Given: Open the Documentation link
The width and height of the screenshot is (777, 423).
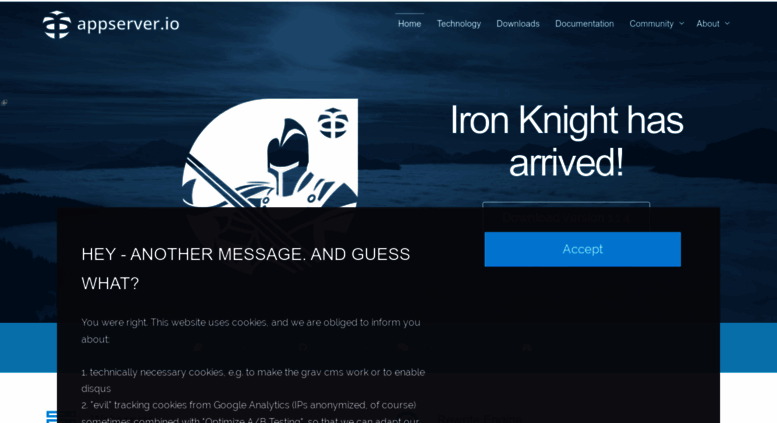Looking at the screenshot, I should [x=584, y=24].
